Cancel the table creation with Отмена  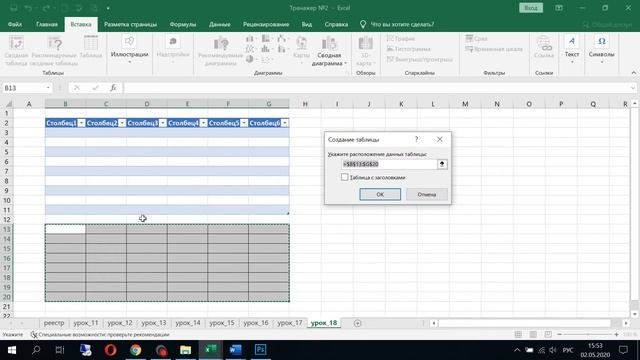pos(427,194)
